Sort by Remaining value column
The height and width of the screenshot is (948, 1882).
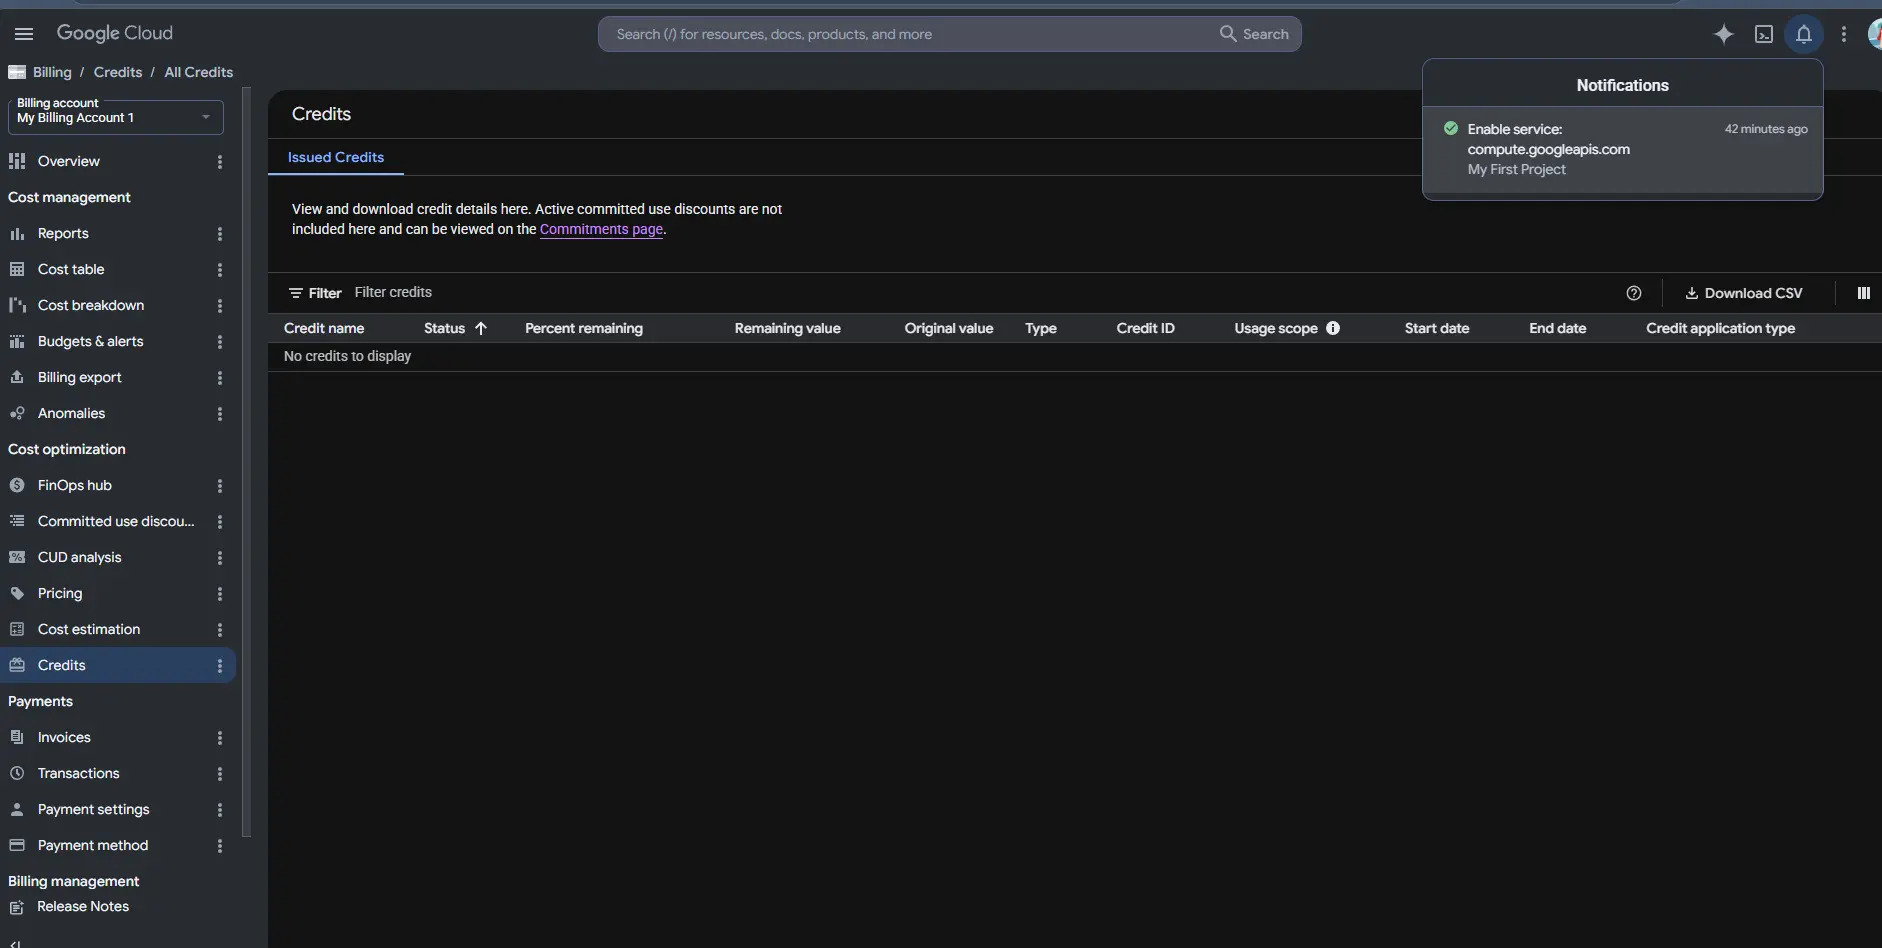click(788, 328)
